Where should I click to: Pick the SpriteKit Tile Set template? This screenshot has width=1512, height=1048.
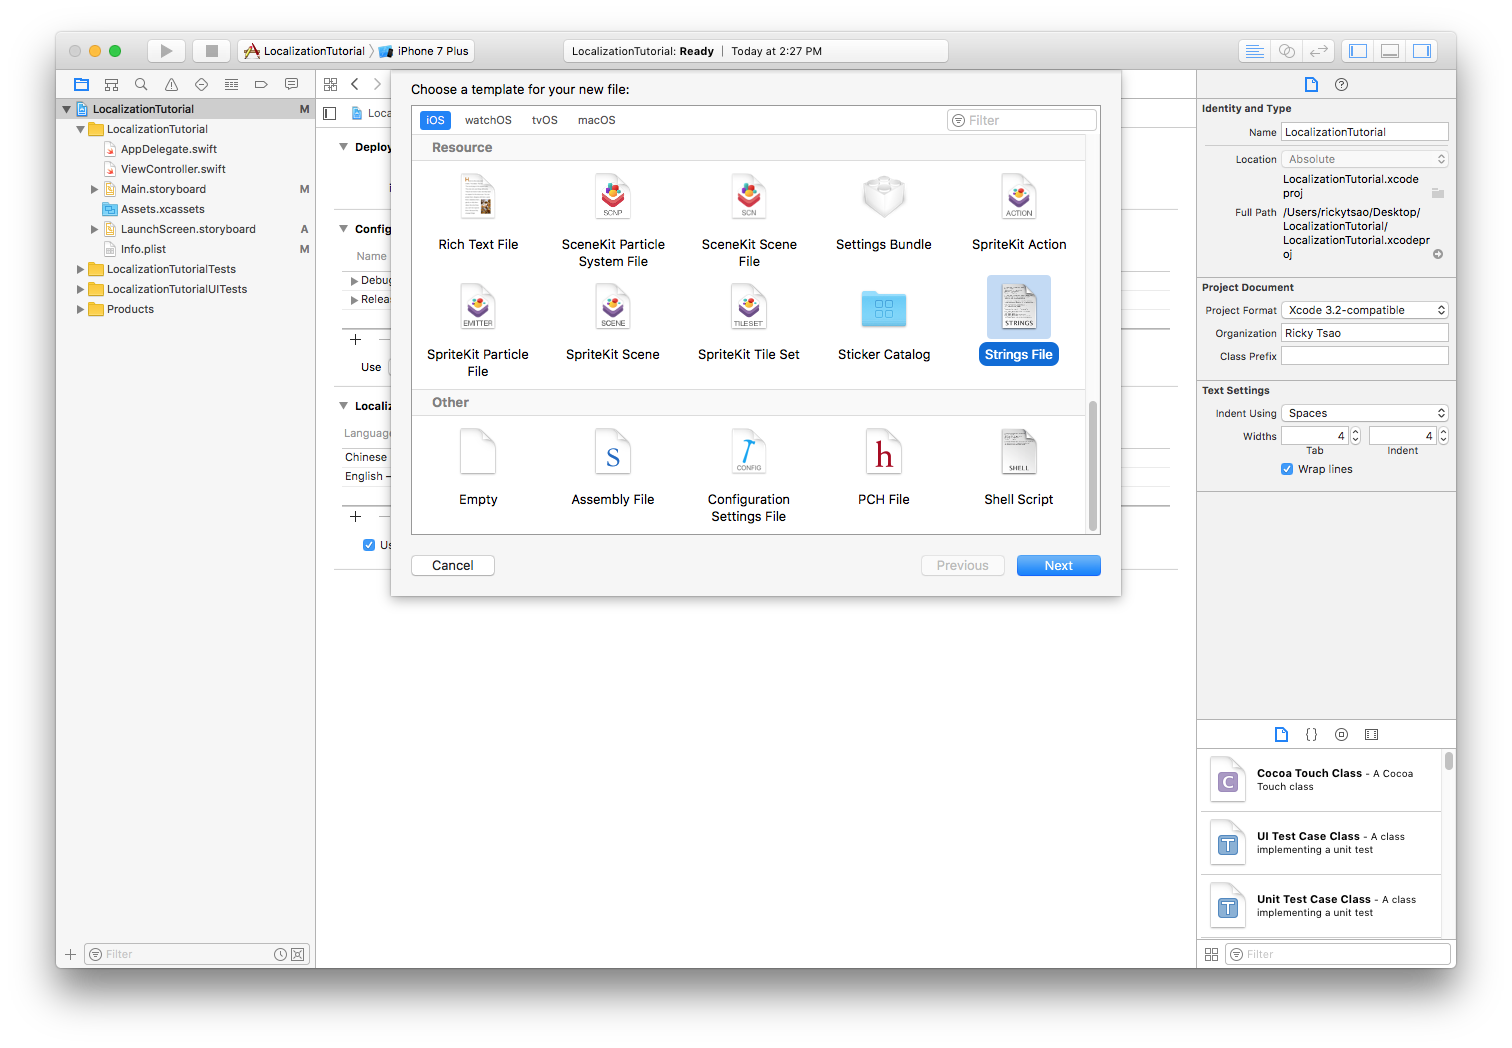[x=749, y=323]
